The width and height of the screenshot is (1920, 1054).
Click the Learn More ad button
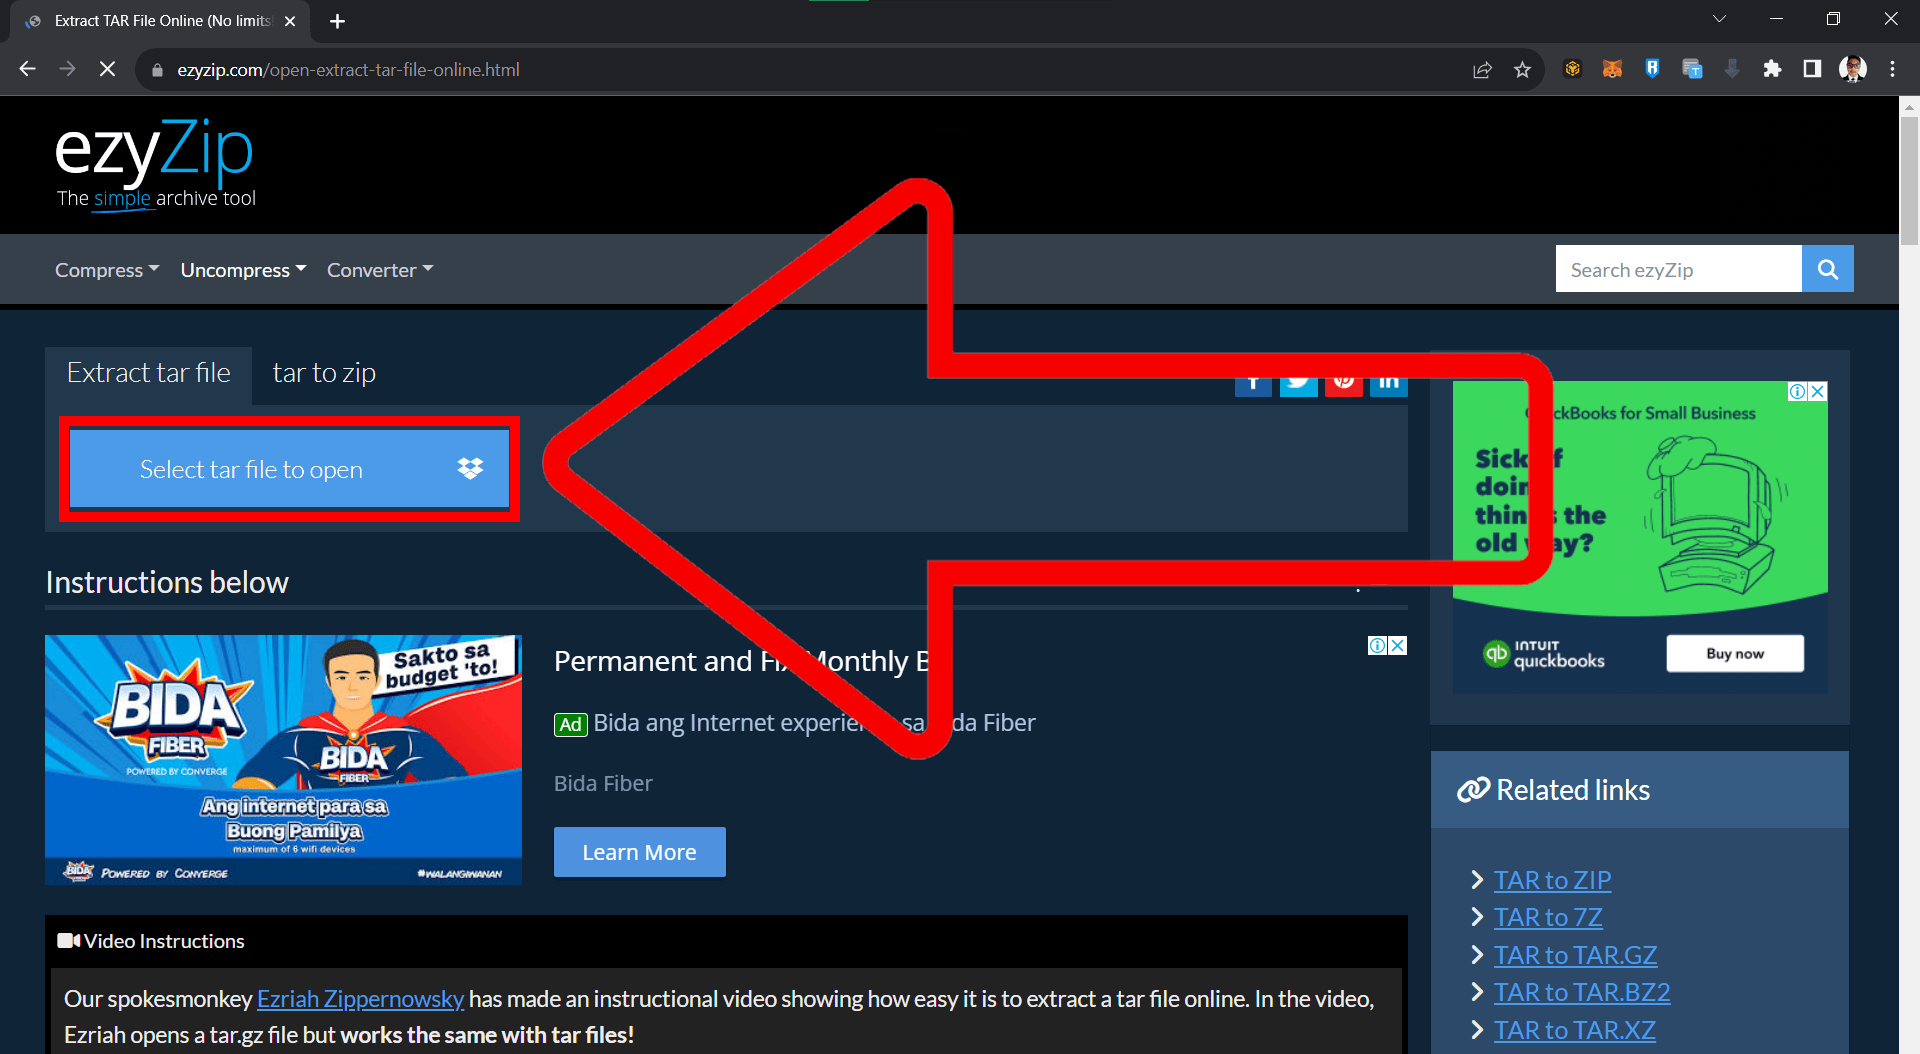(x=639, y=851)
